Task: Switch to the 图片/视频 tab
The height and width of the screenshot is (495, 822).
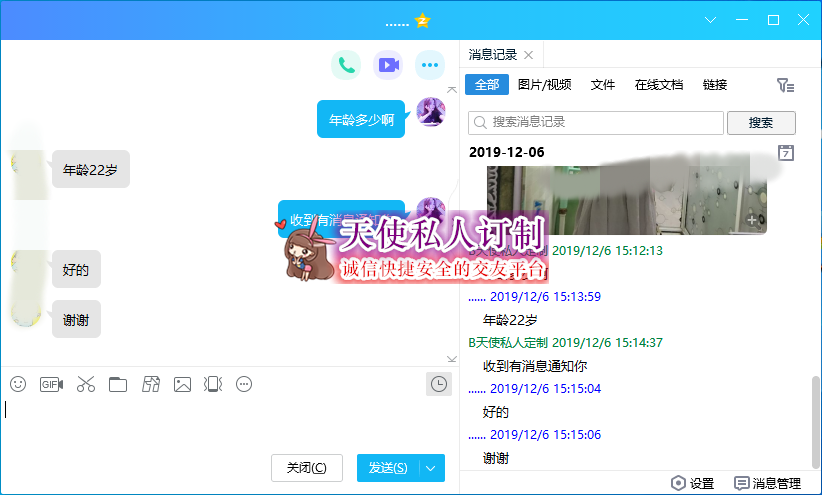Action: pos(544,85)
